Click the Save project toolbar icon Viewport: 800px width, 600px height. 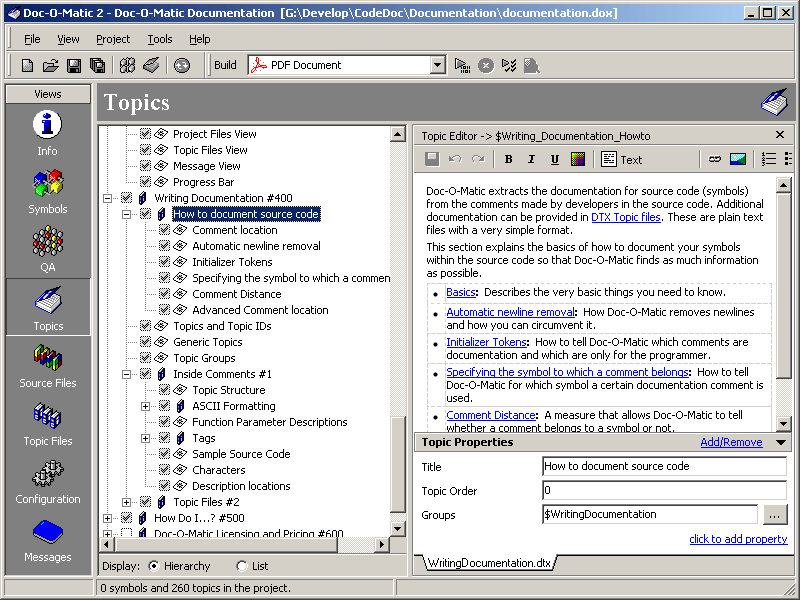(x=74, y=65)
